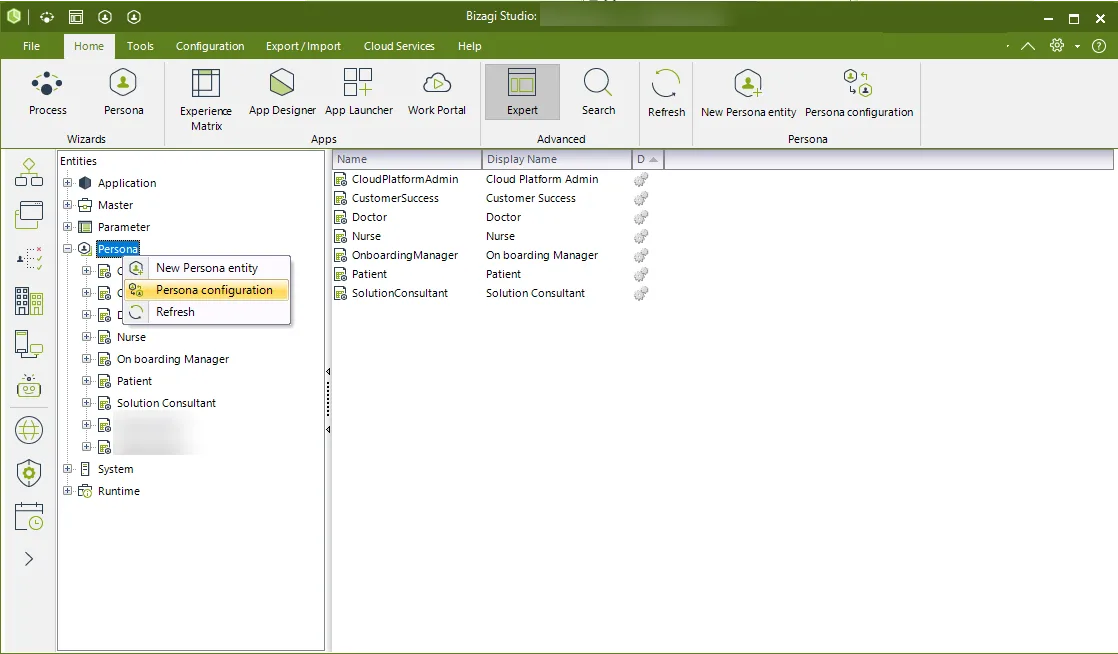Switch to Expert view

[522, 93]
